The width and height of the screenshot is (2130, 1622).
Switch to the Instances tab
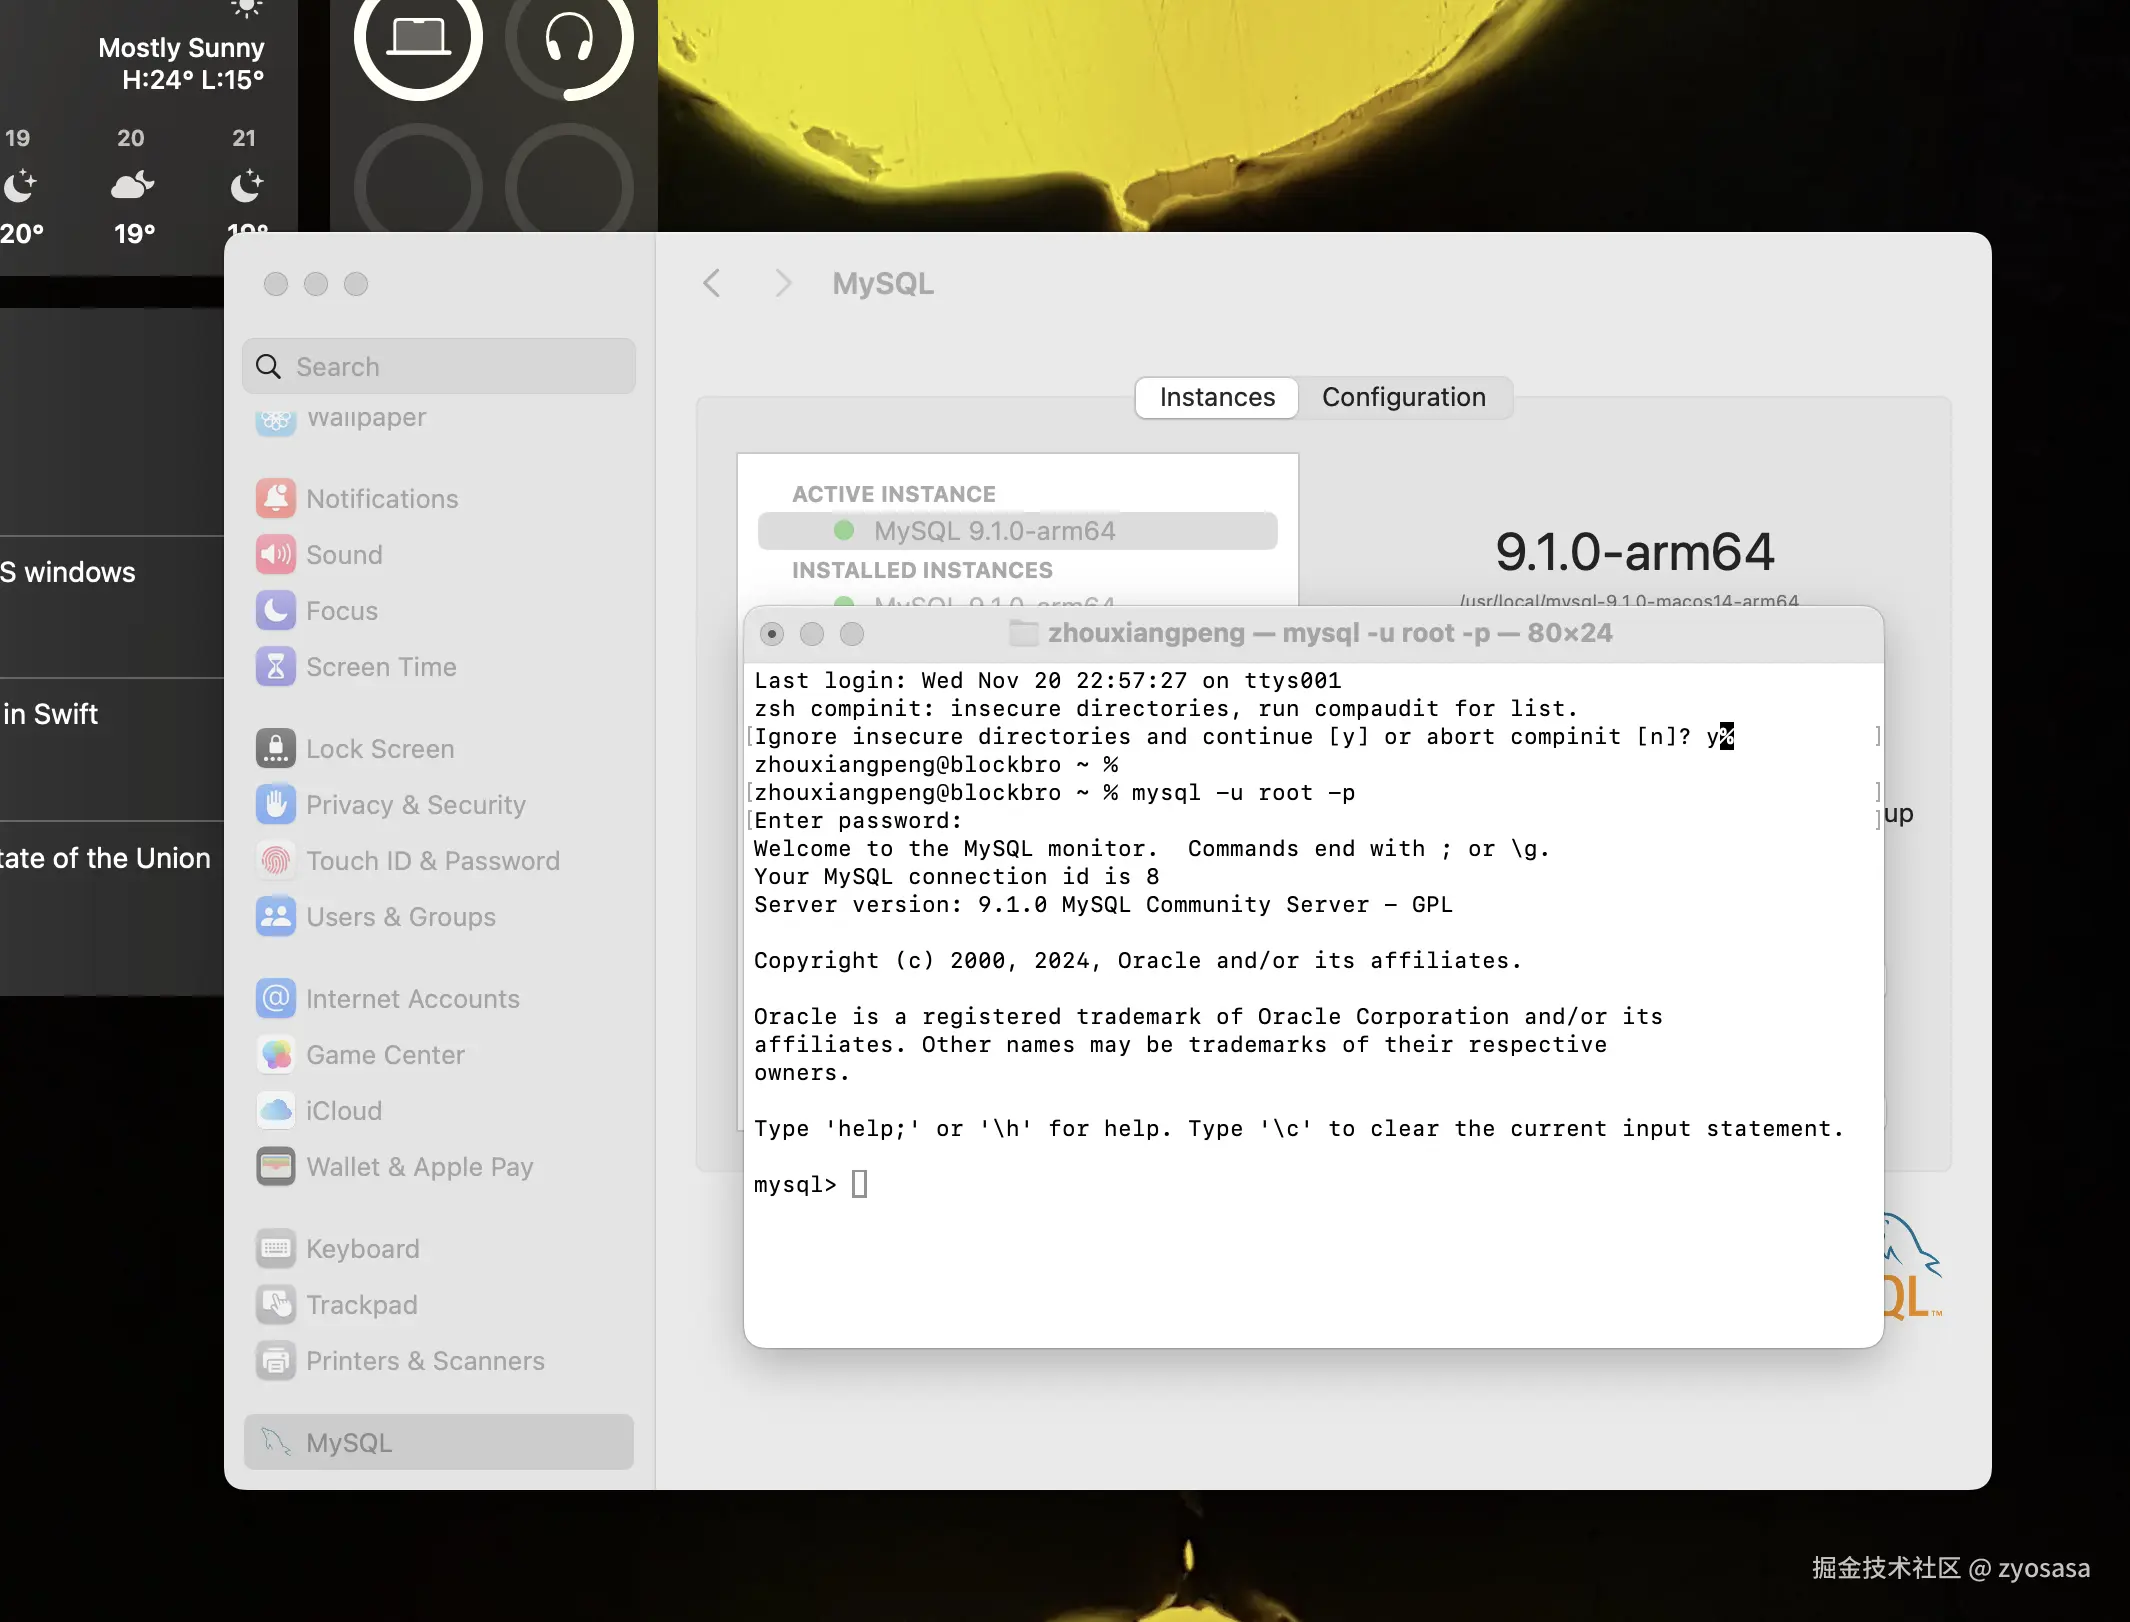point(1217,397)
